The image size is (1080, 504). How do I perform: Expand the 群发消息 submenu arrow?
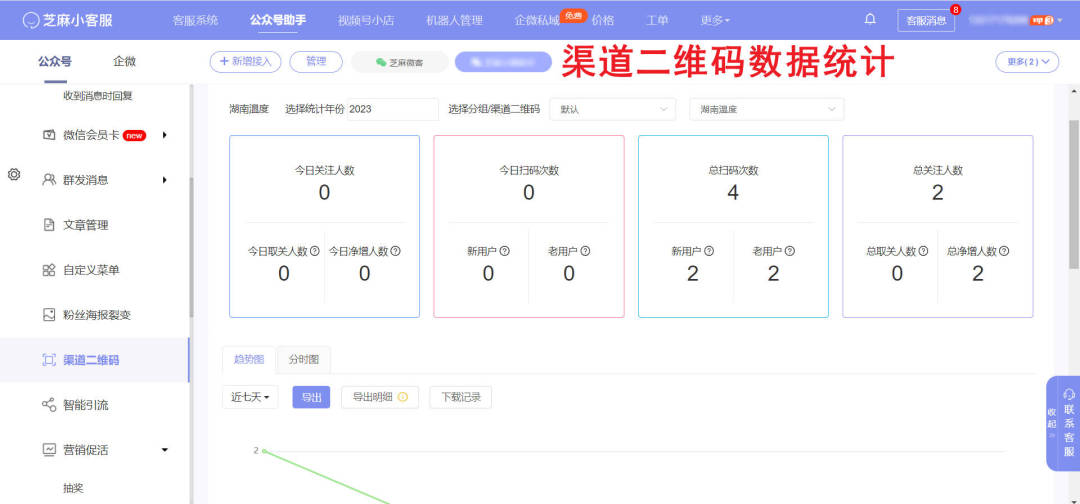[x=165, y=180]
